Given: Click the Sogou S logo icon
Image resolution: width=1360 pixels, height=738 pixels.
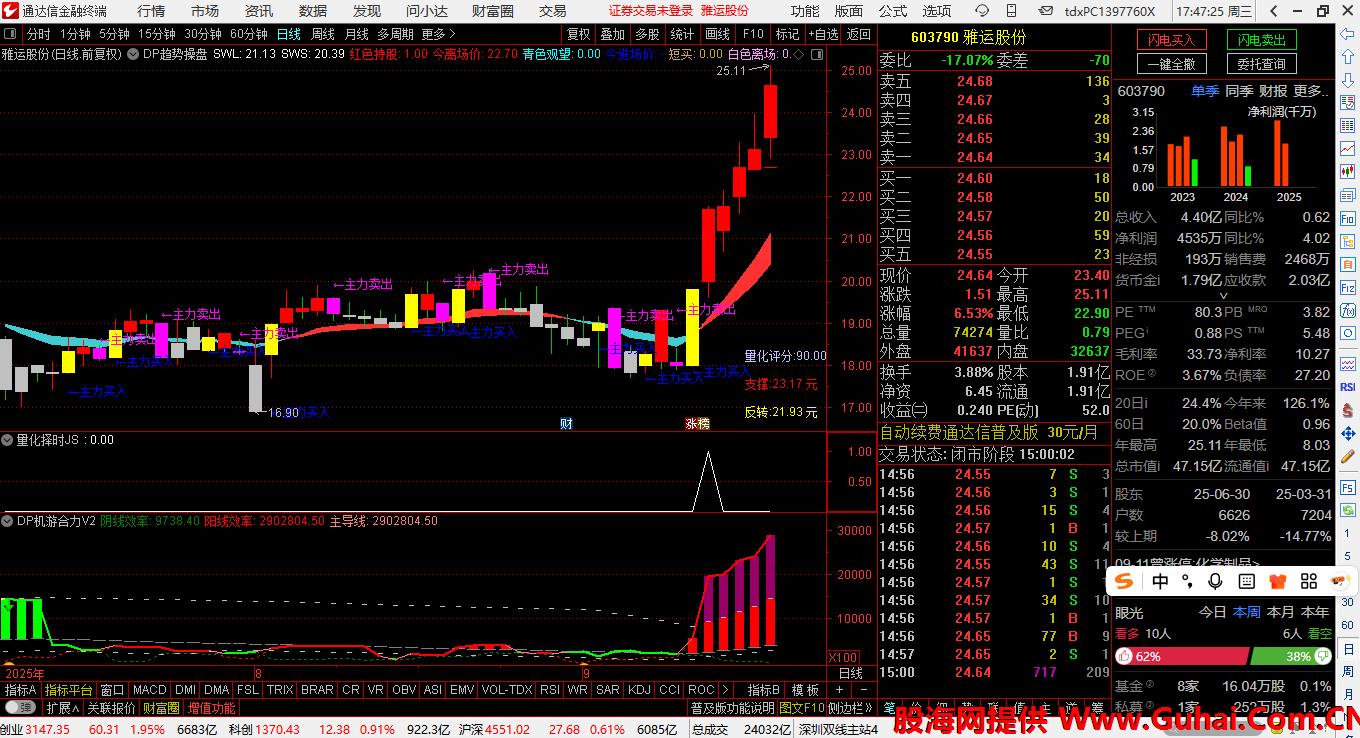Looking at the screenshot, I should [1125, 581].
